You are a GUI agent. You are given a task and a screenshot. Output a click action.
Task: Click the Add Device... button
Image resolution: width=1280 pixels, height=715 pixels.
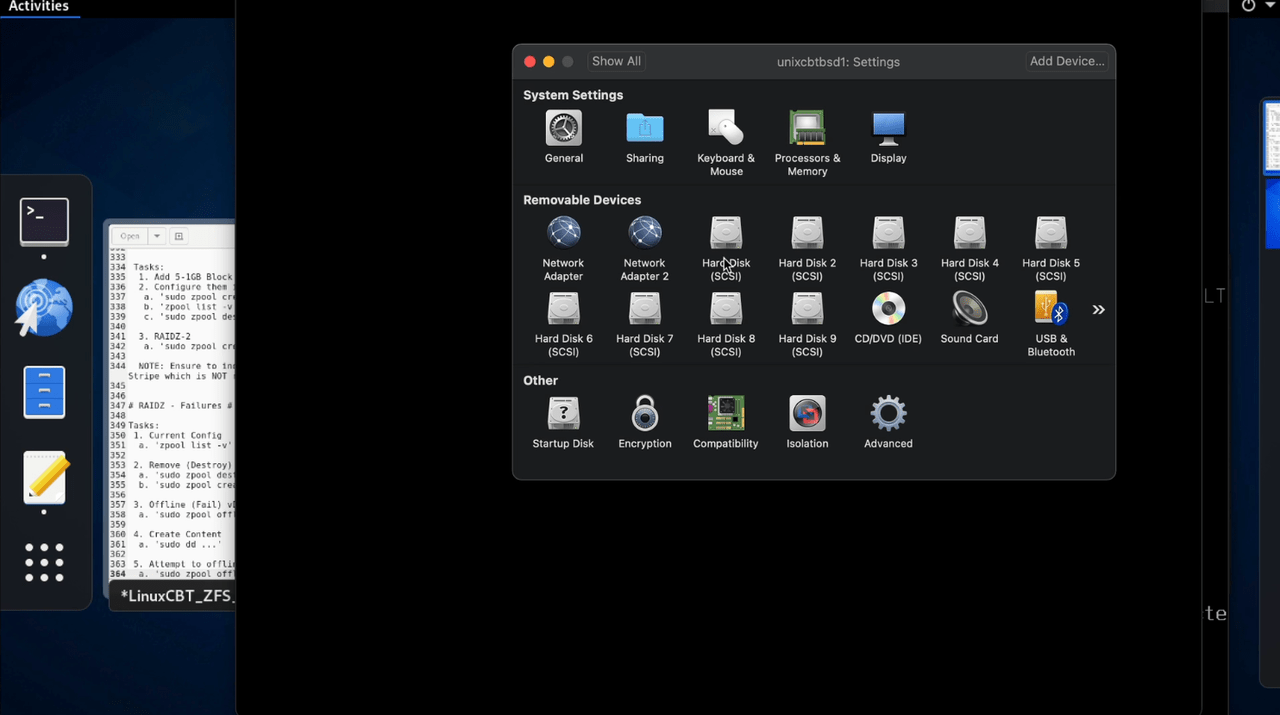1067,61
